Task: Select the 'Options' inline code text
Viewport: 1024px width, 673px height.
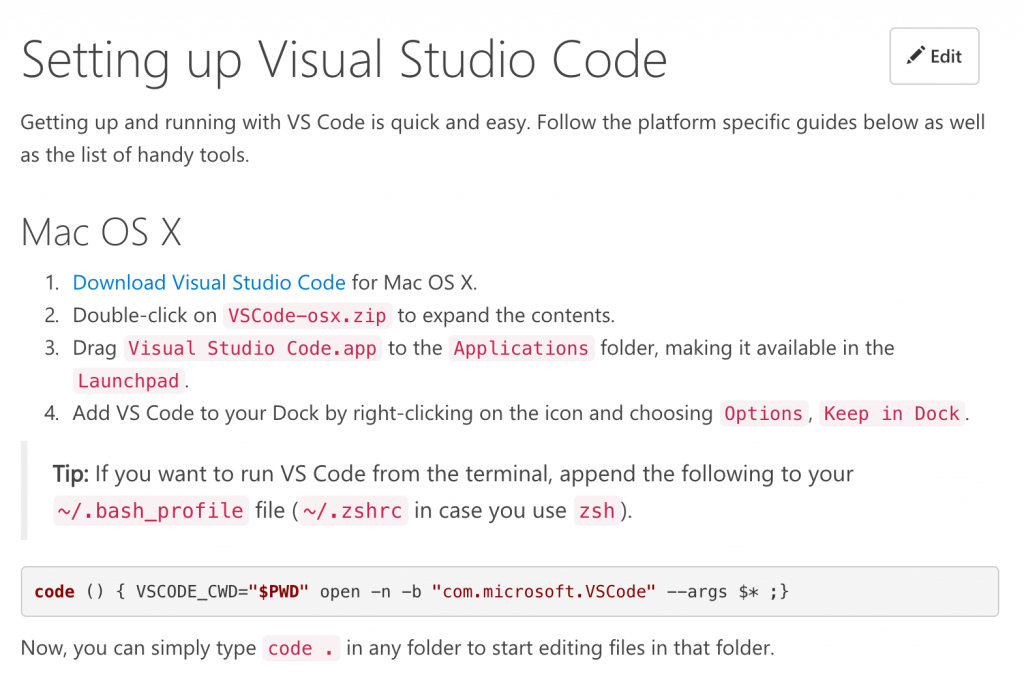Action: 763,414
